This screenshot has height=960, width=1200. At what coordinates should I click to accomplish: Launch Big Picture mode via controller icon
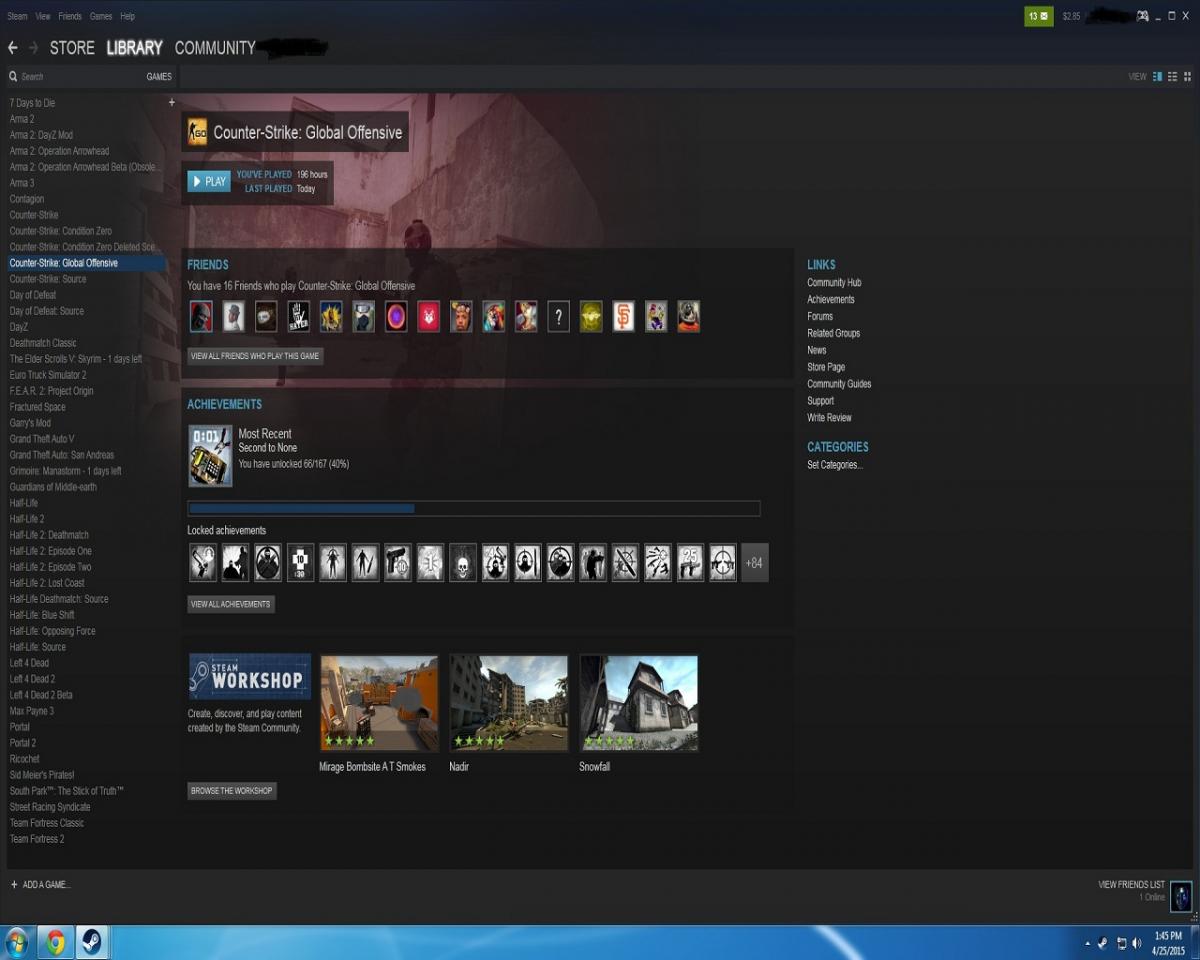tap(1142, 16)
